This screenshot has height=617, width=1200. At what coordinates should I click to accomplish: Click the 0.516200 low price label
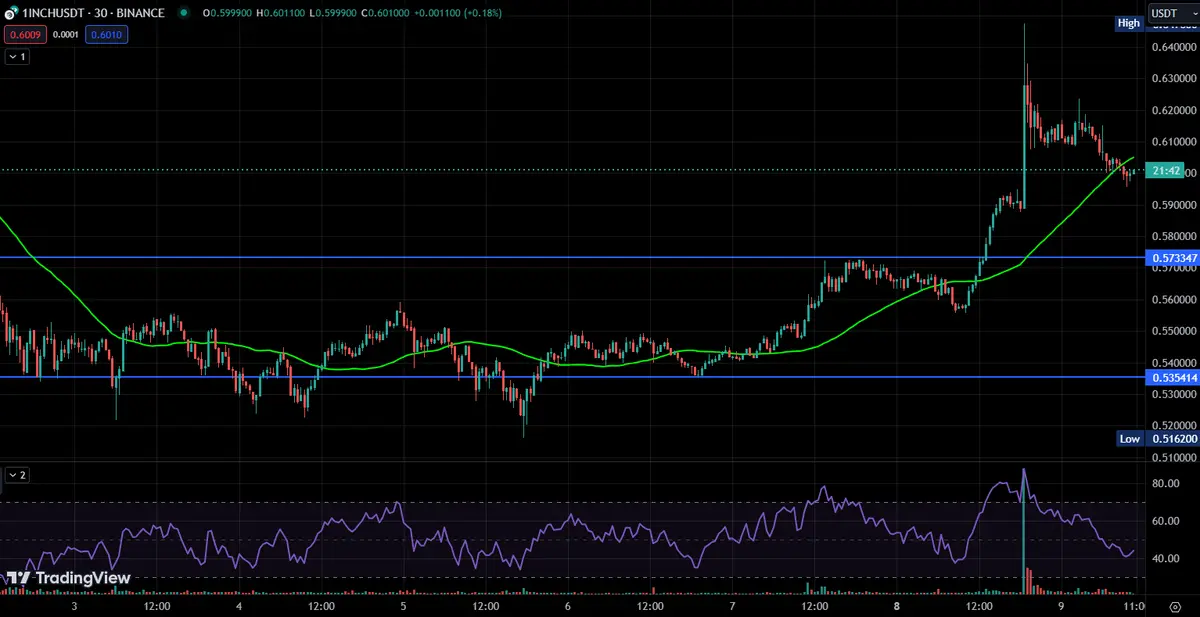click(x=1171, y=438)
